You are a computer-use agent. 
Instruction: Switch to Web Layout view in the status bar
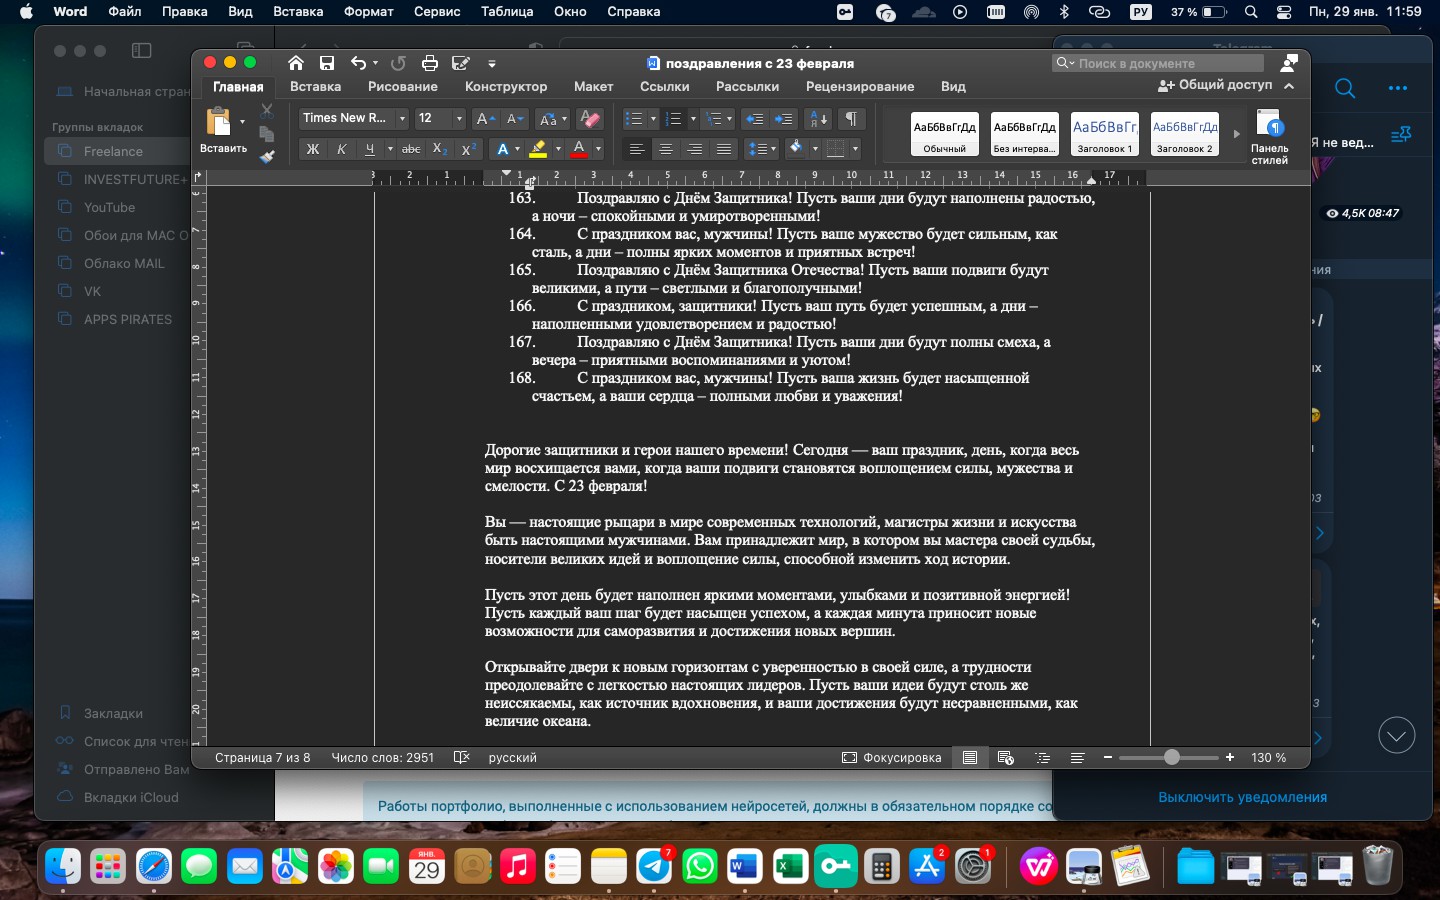click(1006, 757)
